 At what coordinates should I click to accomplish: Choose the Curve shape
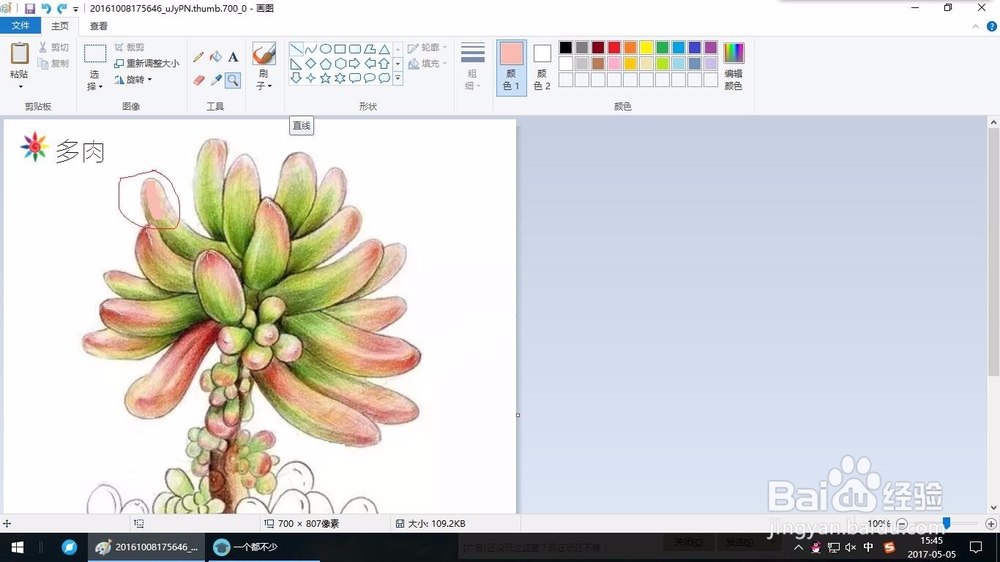311,49
